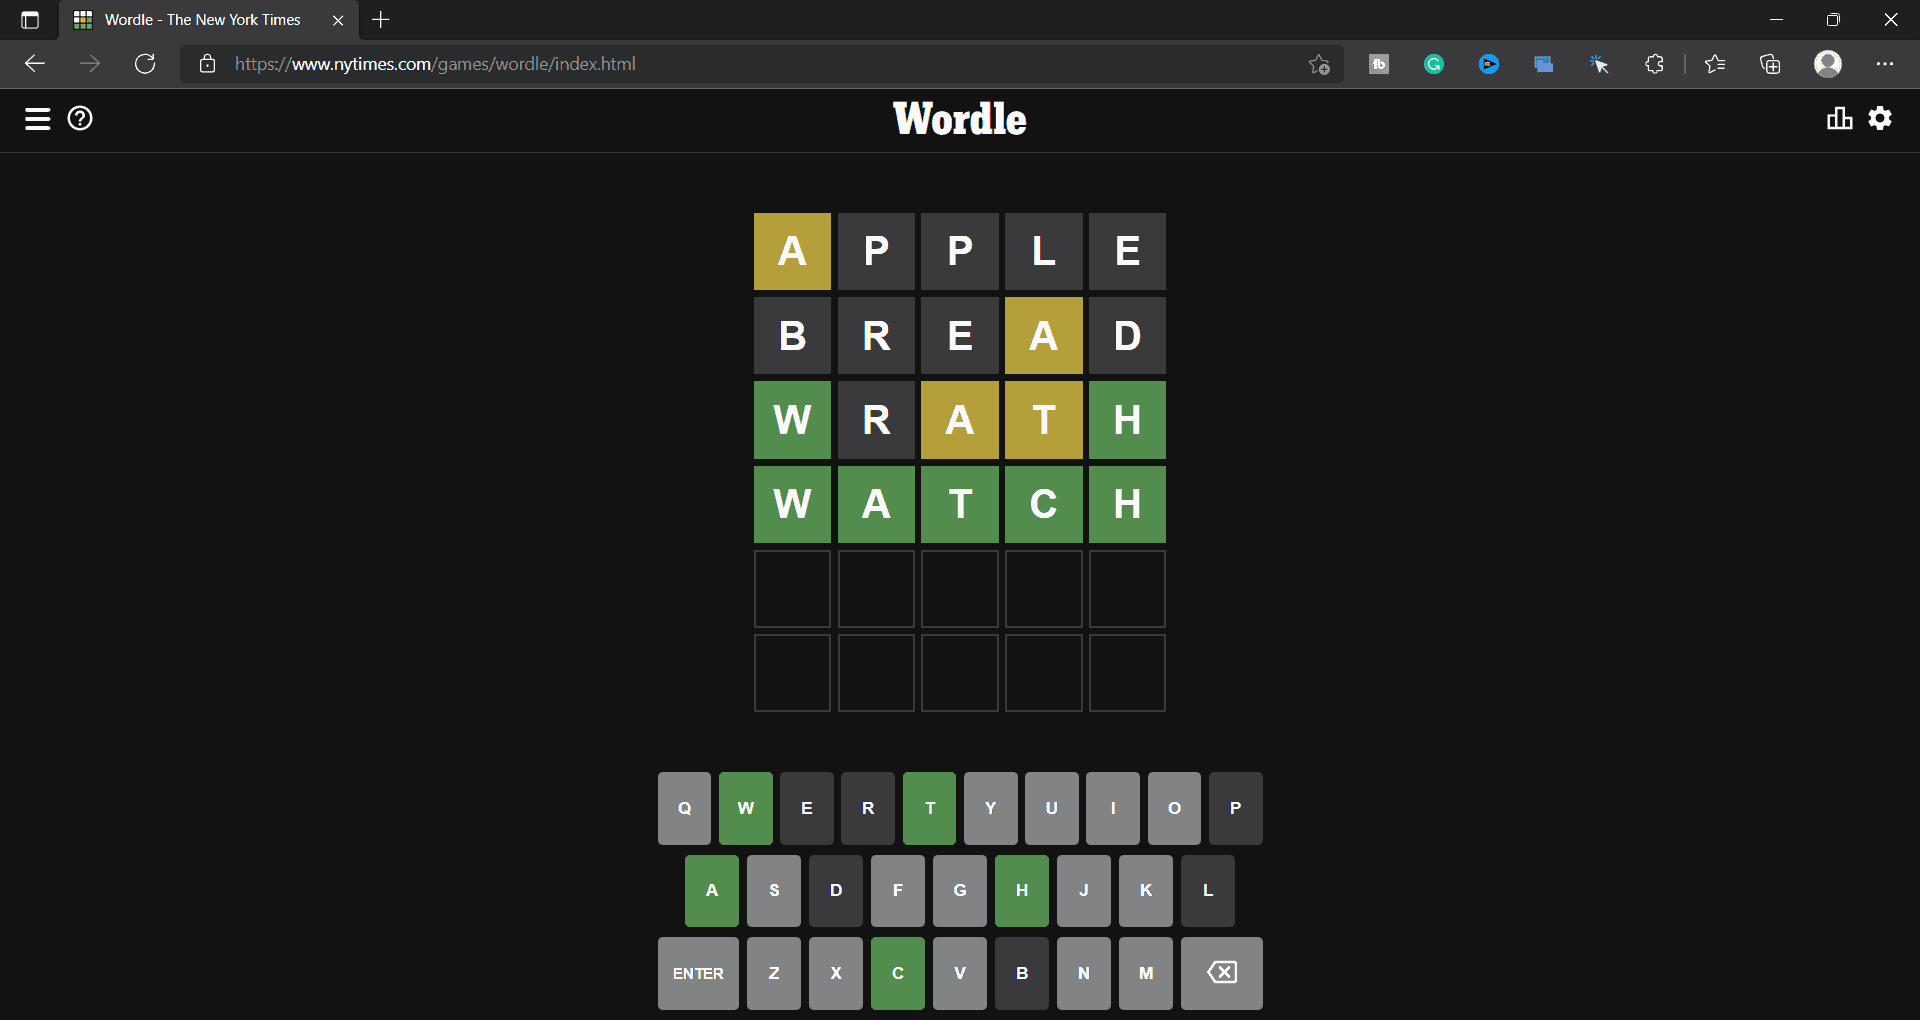Tap the Q key on Wordle keyboard
This screenshot has width=1920, height=1020.
[684, 808]
